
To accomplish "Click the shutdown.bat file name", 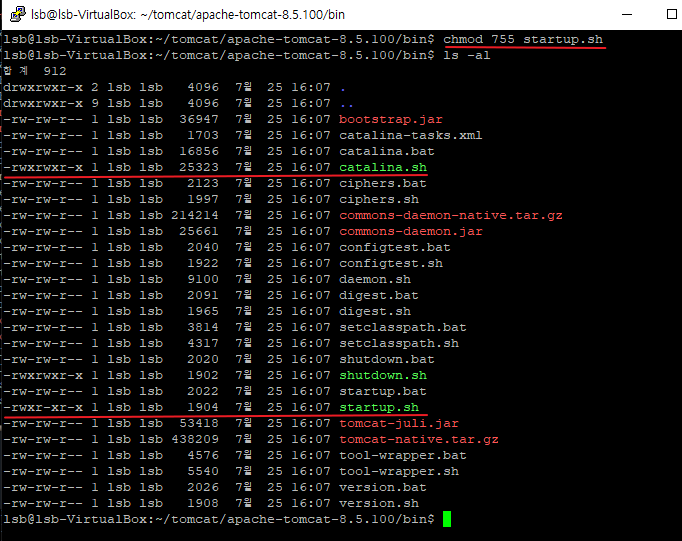I will [x=387, y=359].
